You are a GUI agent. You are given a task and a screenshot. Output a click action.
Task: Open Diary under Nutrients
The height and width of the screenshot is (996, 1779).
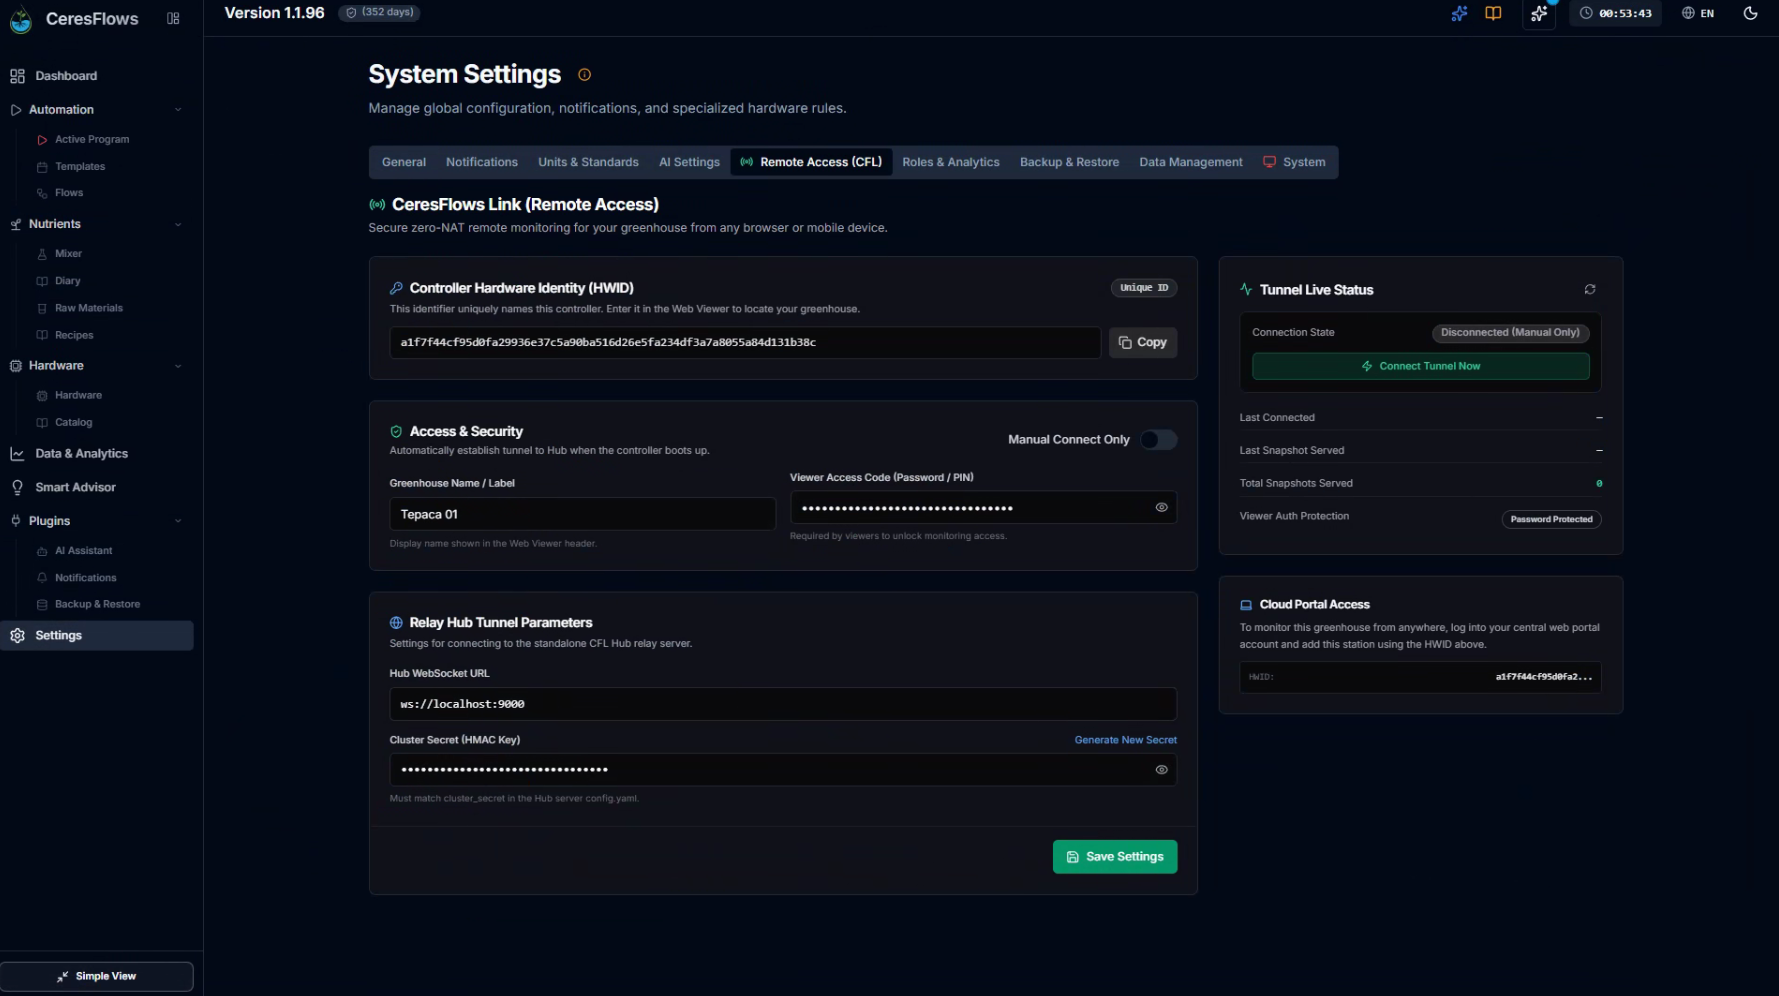(67, 281)
